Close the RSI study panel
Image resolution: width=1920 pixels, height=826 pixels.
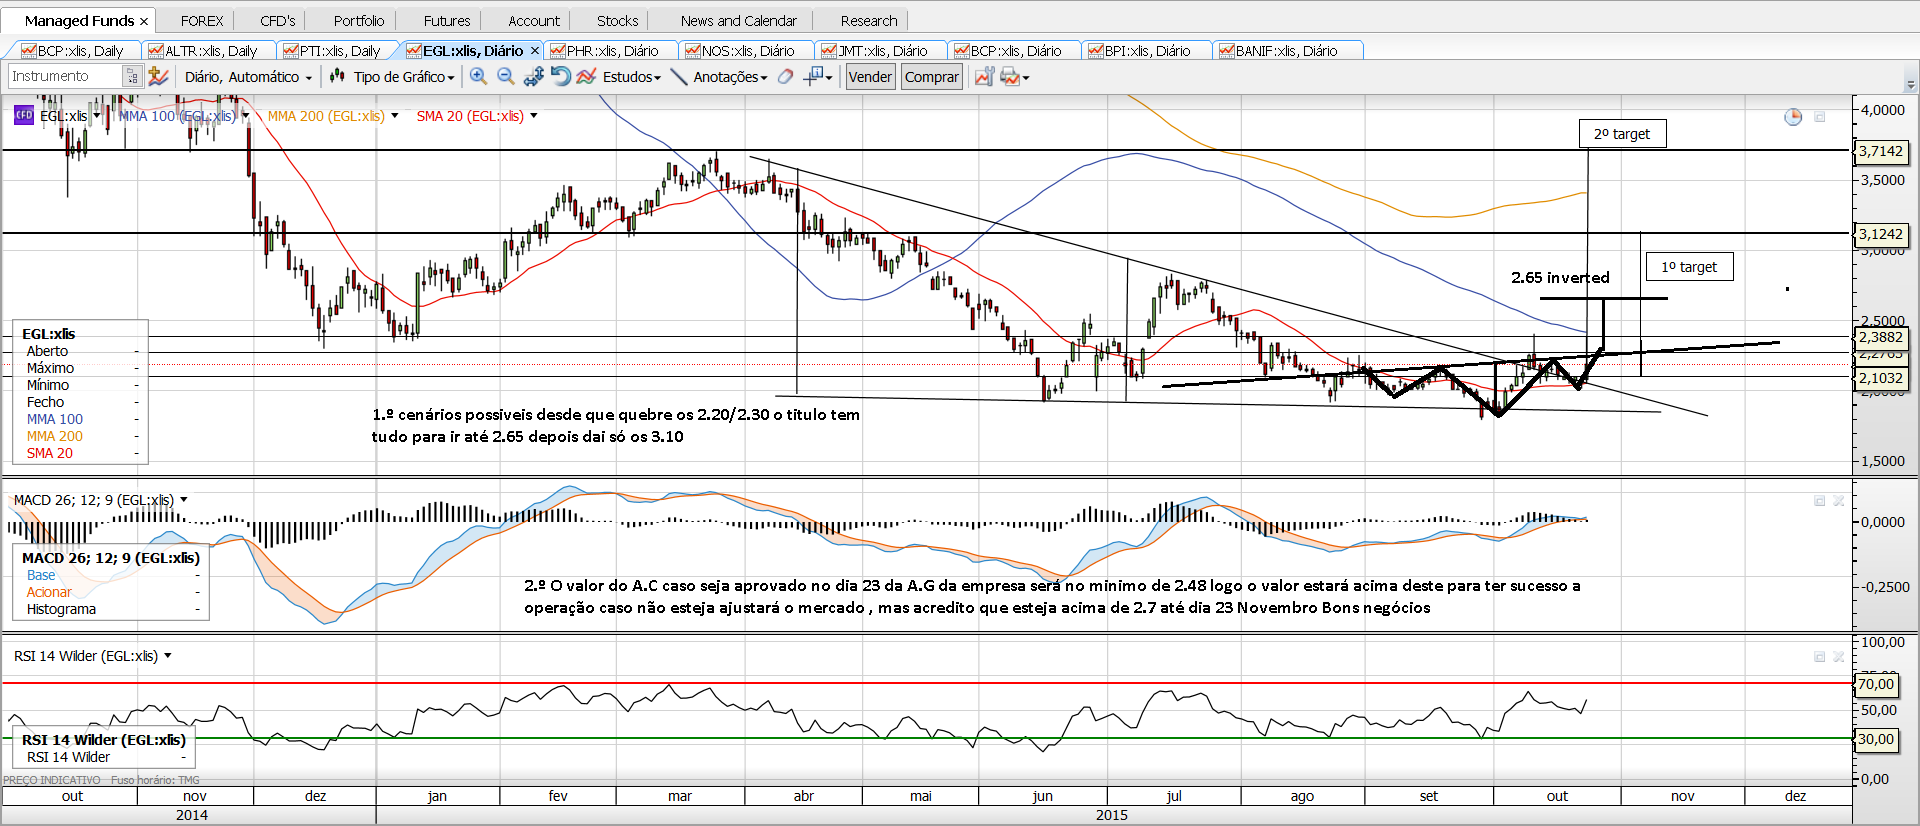(1839, 657)
